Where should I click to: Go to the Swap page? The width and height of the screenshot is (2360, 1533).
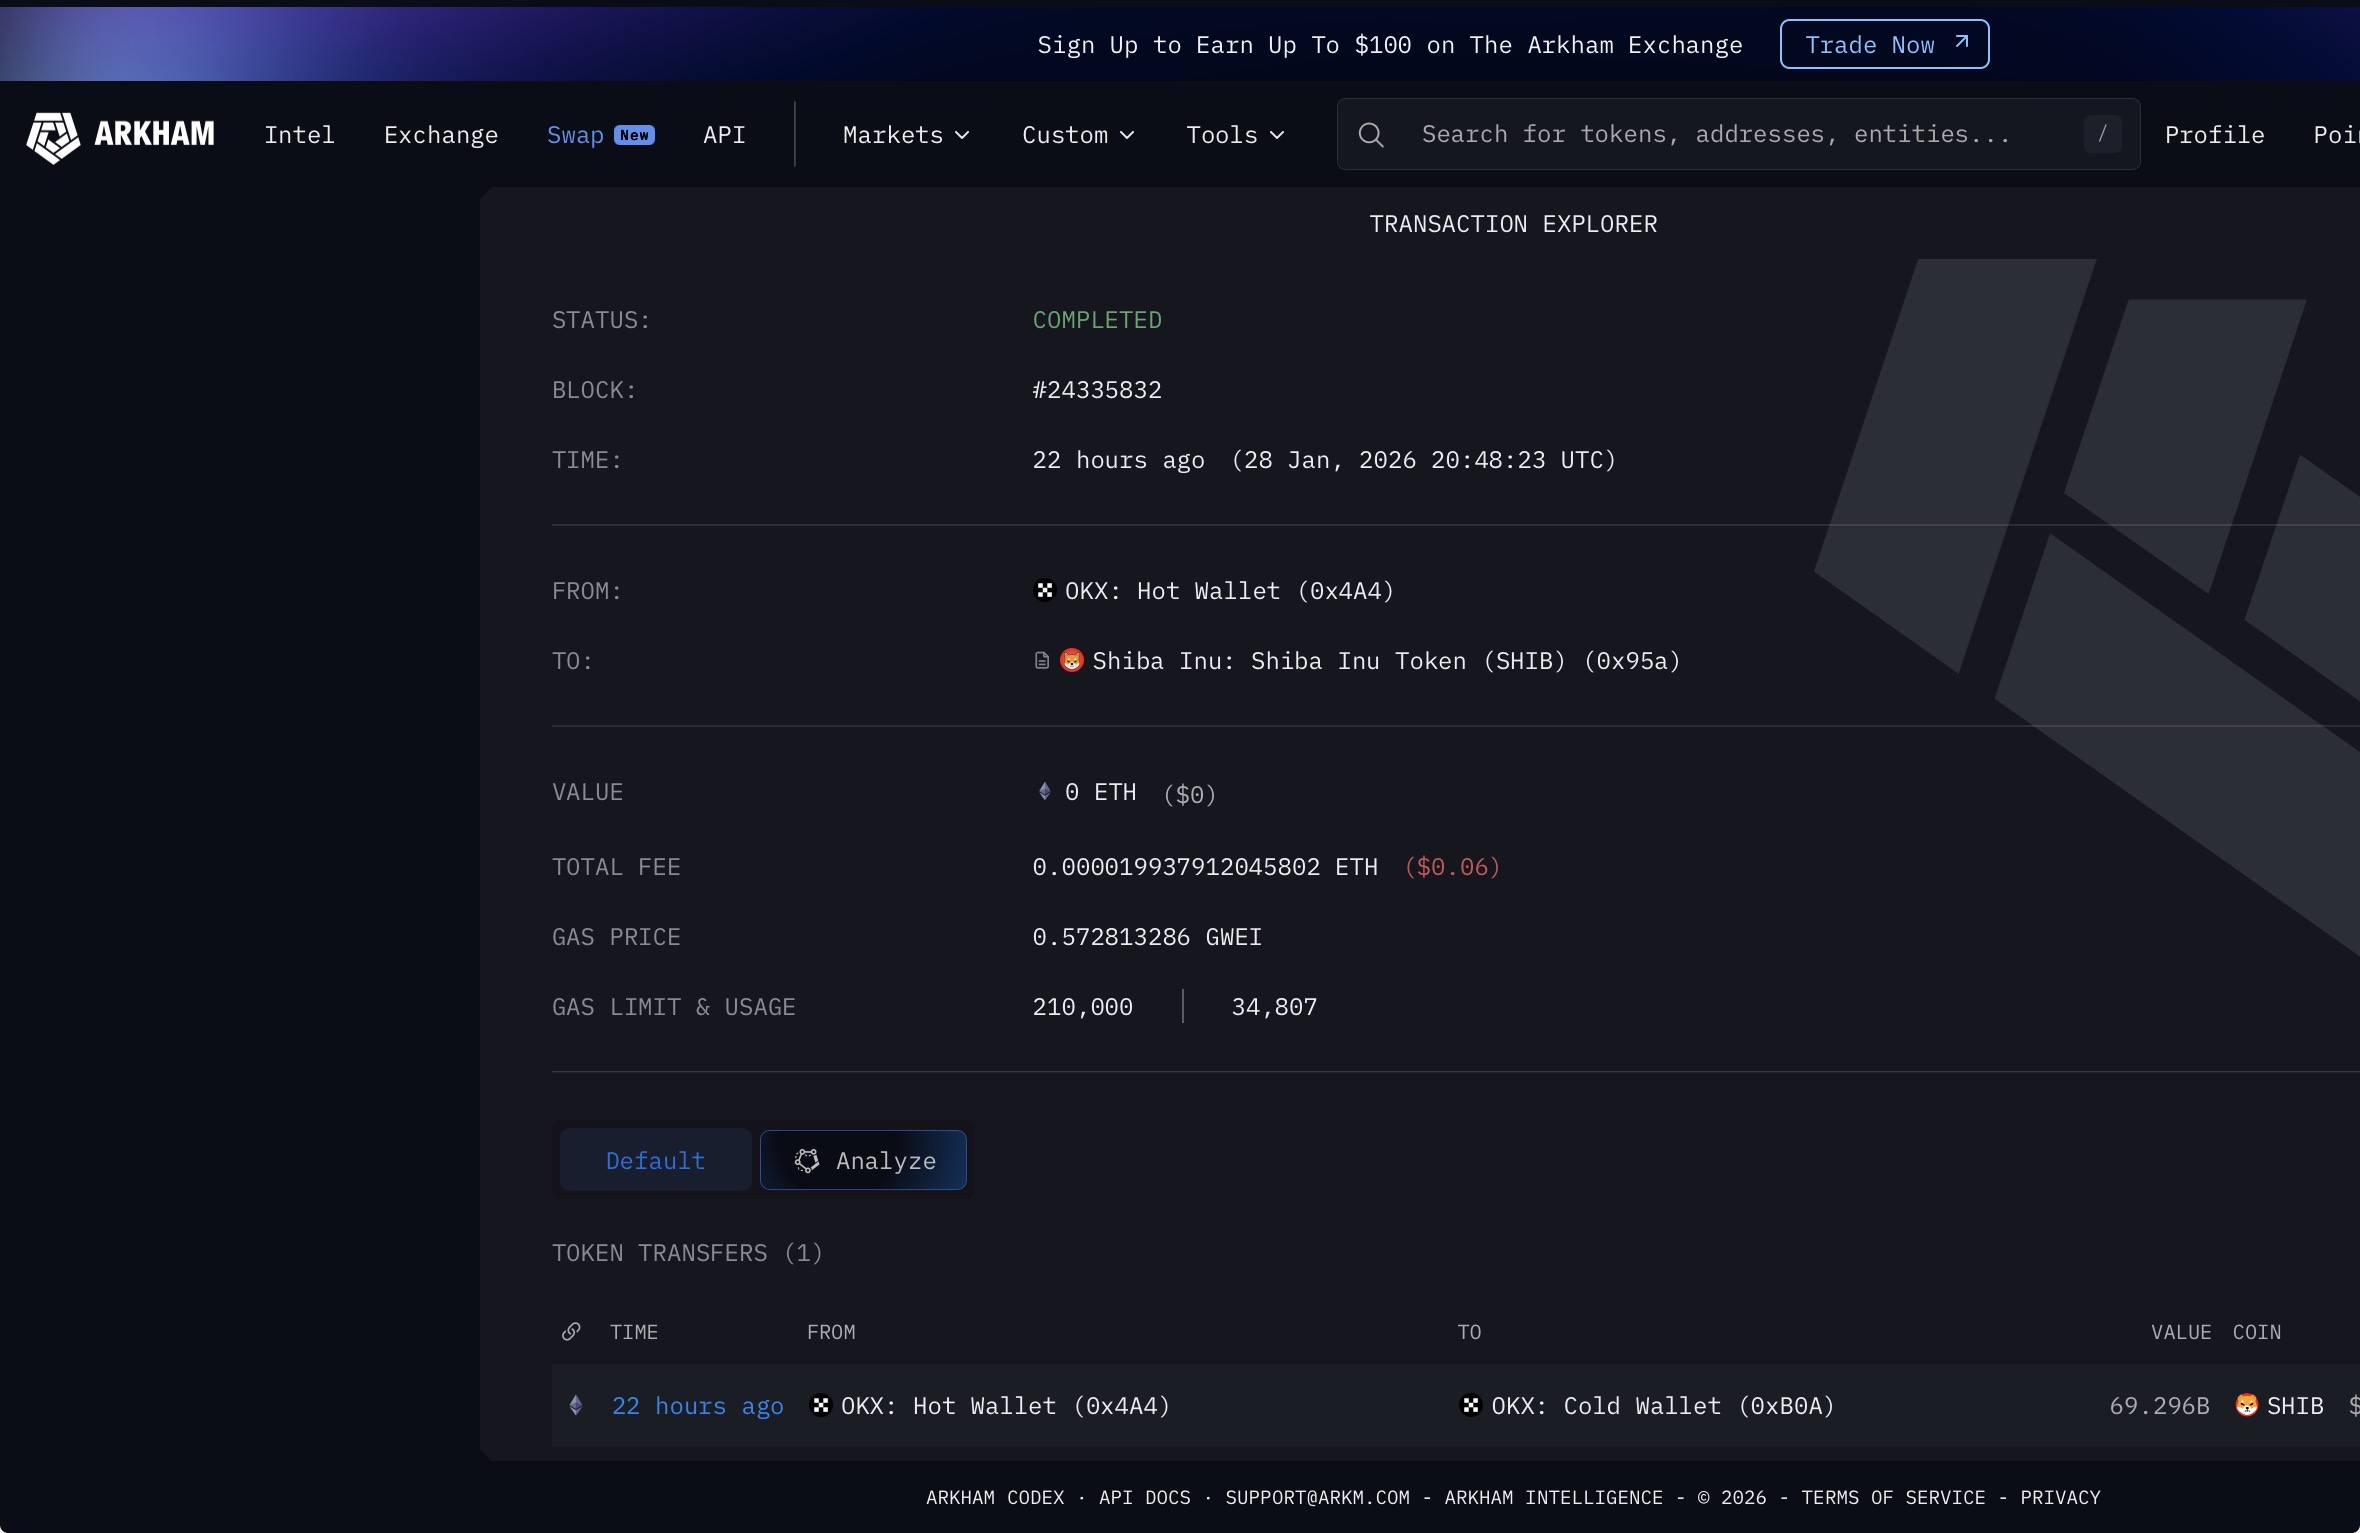[576, 135]
